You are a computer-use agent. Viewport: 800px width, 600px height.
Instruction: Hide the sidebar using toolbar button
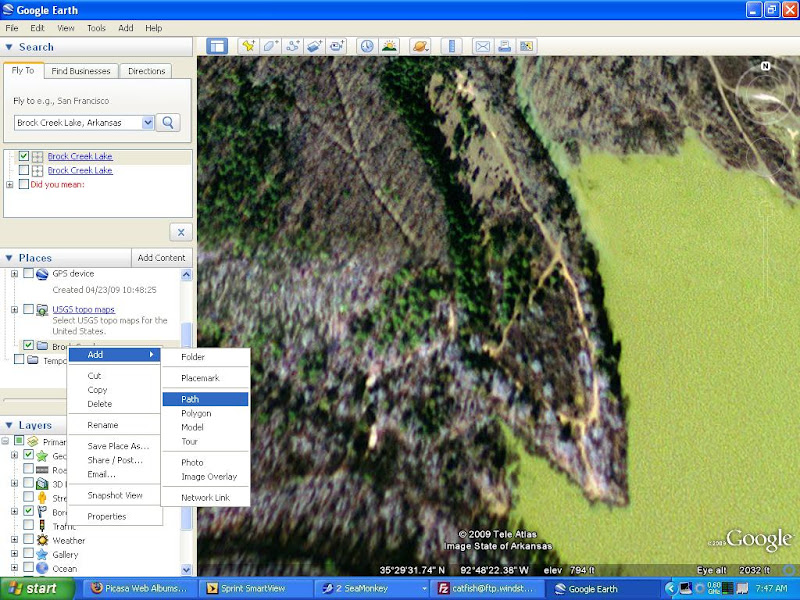[x=217, y=46]
